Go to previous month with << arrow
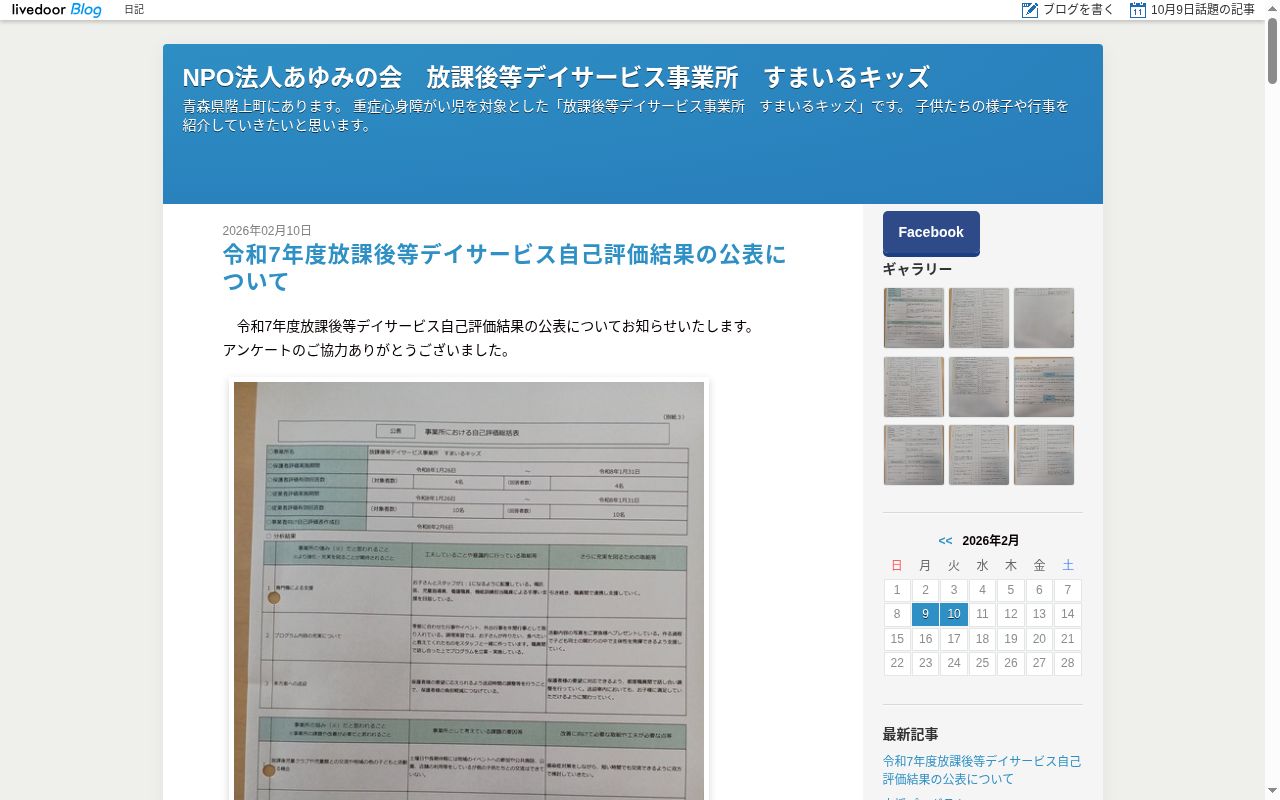Screen dimensions: 1280x800 (945, 541)
